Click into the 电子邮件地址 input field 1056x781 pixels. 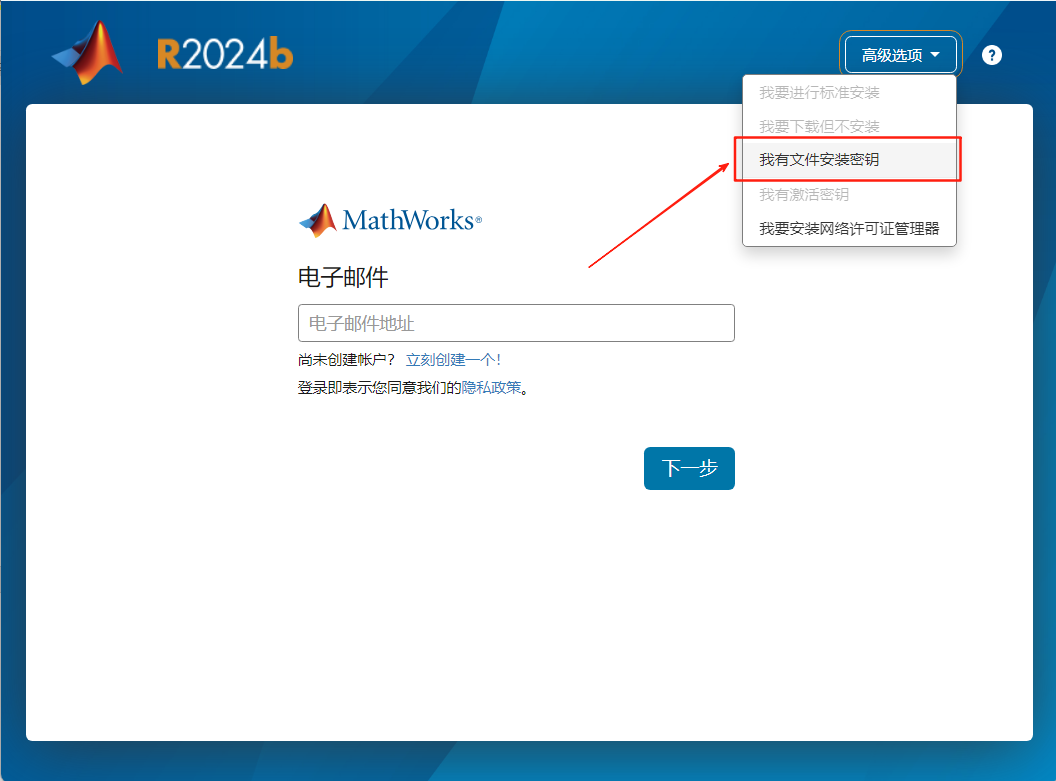516,322
